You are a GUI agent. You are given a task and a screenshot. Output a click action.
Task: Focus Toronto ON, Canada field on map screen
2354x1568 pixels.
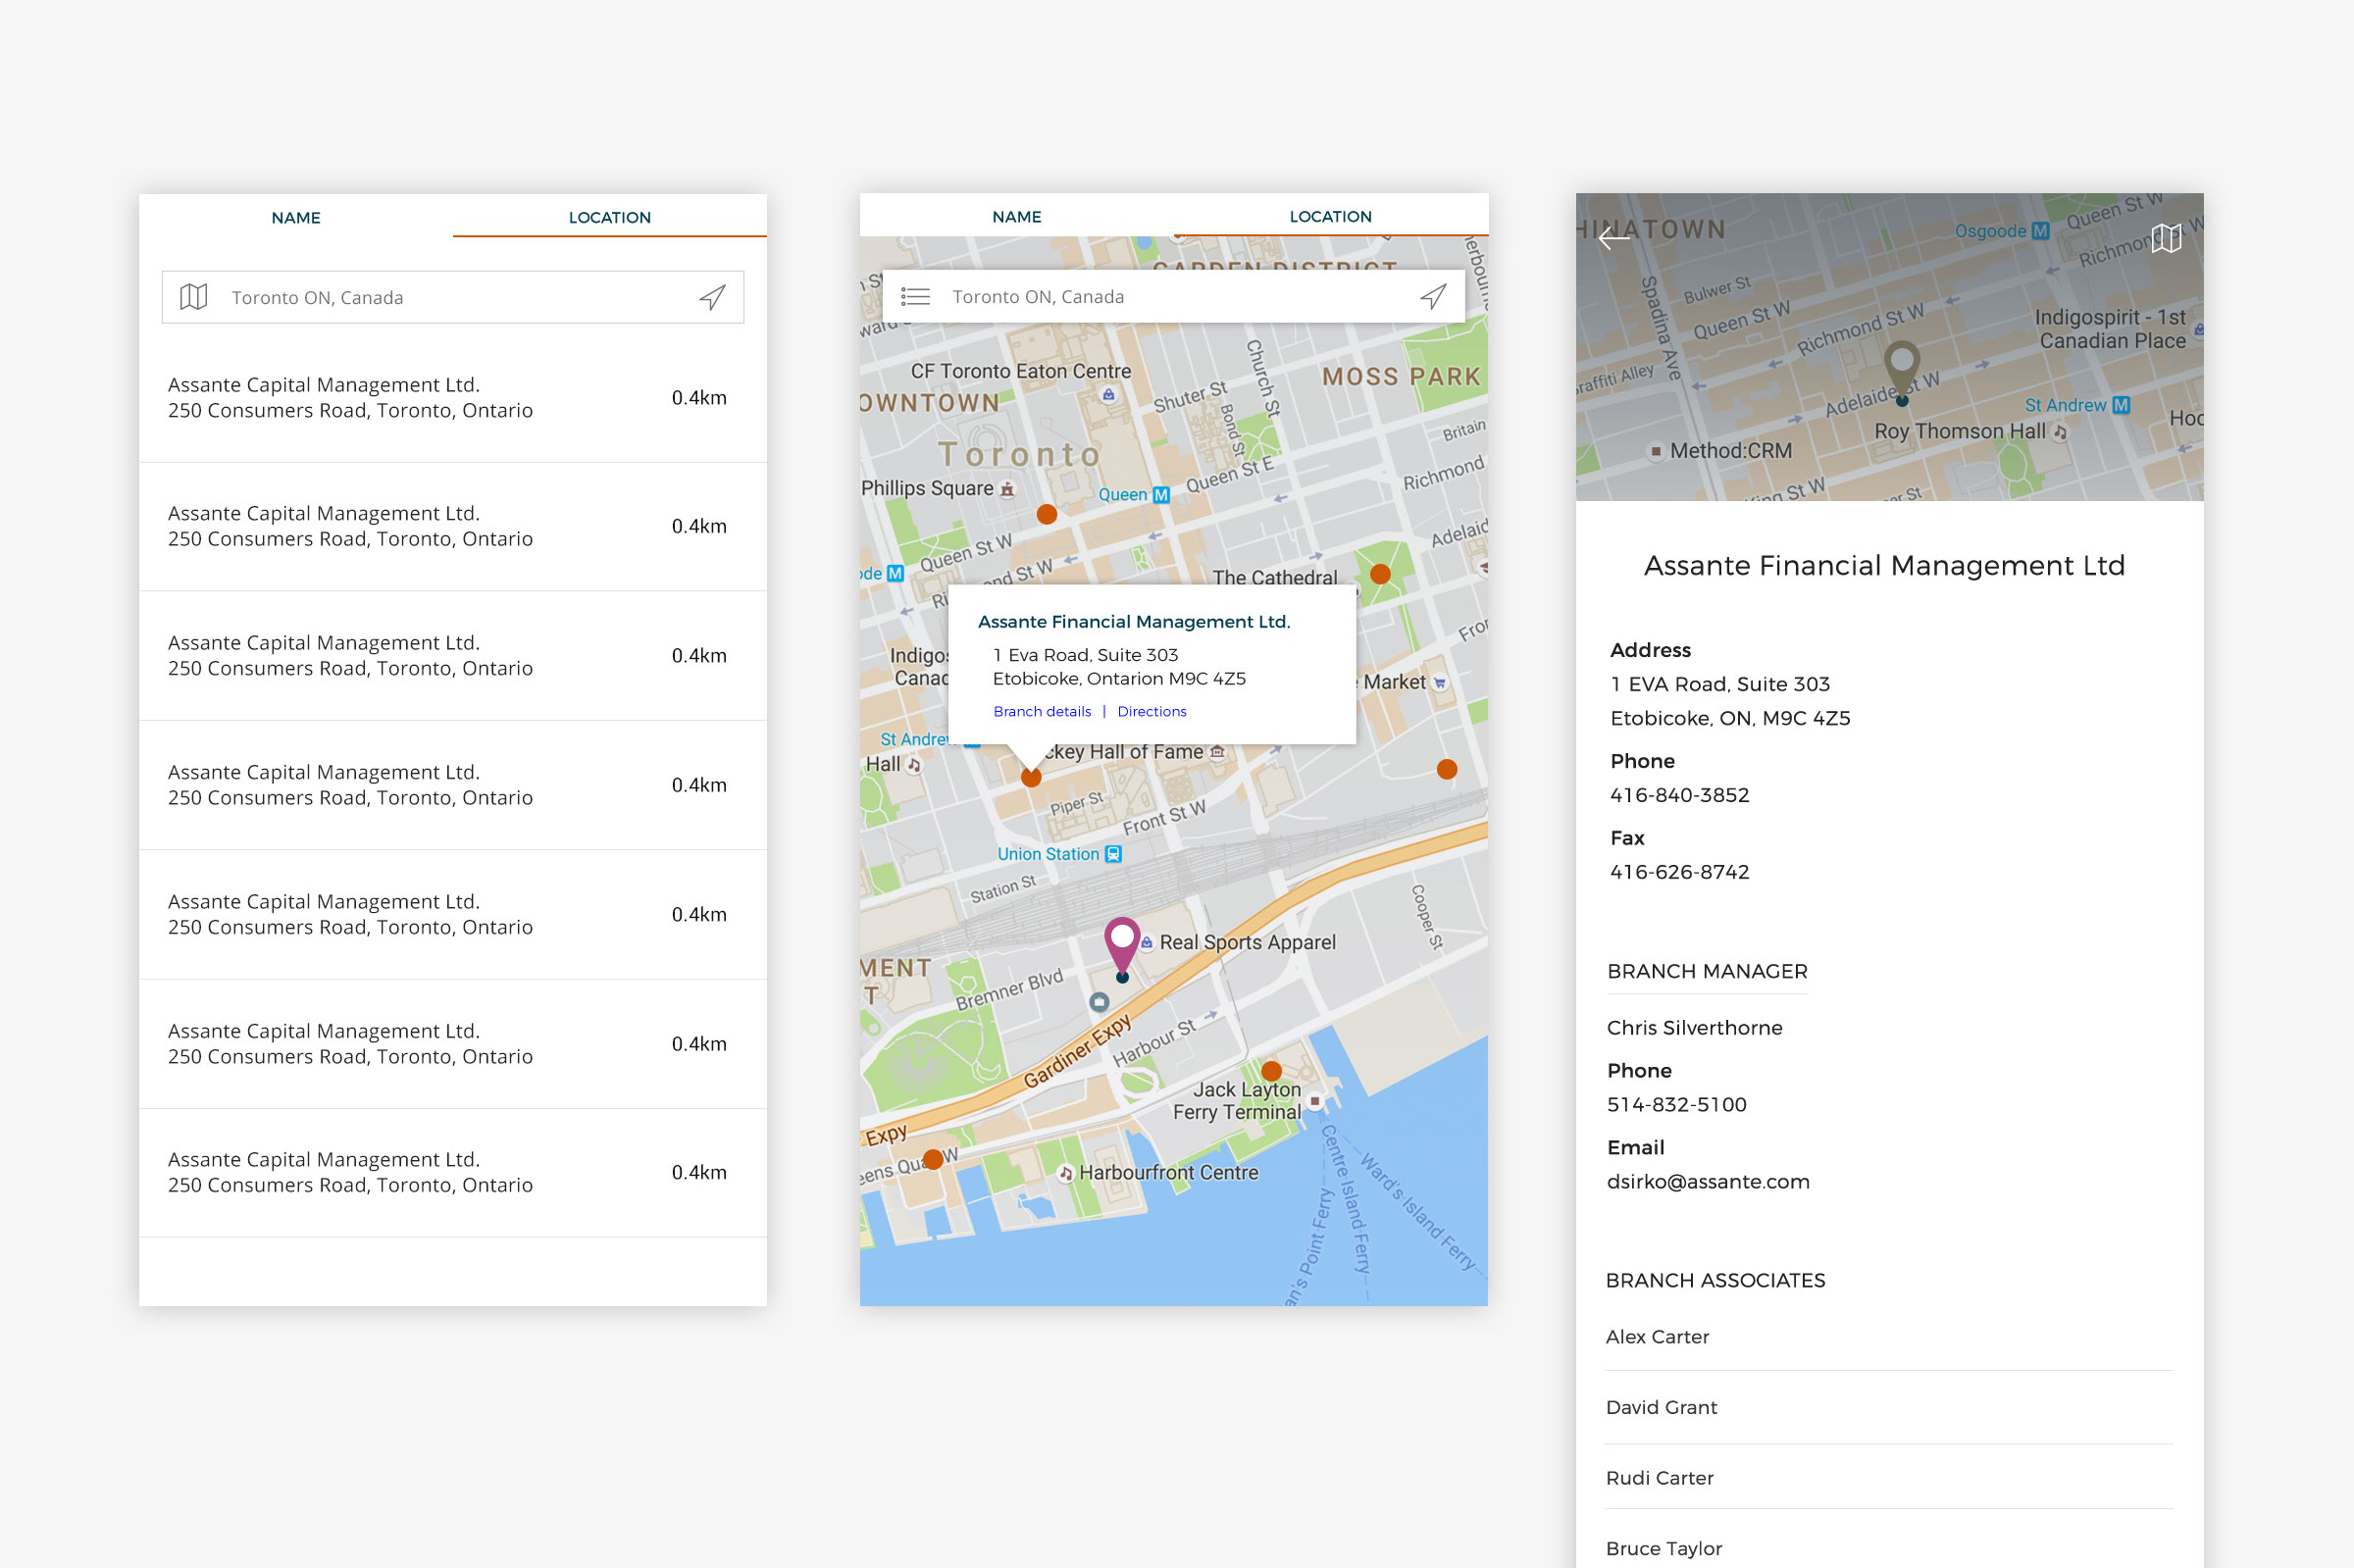(1174, 297)
